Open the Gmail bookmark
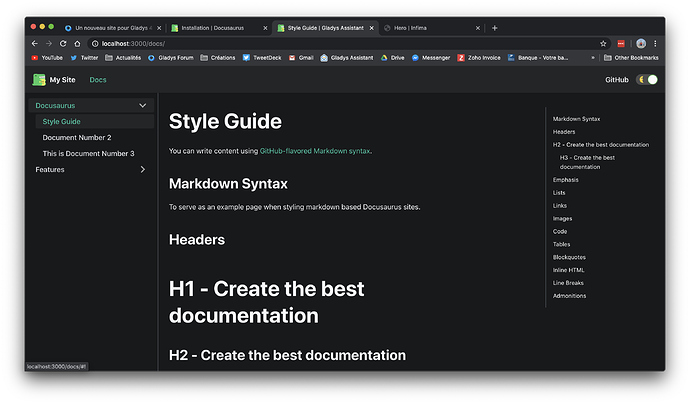 tap(301, 58)
